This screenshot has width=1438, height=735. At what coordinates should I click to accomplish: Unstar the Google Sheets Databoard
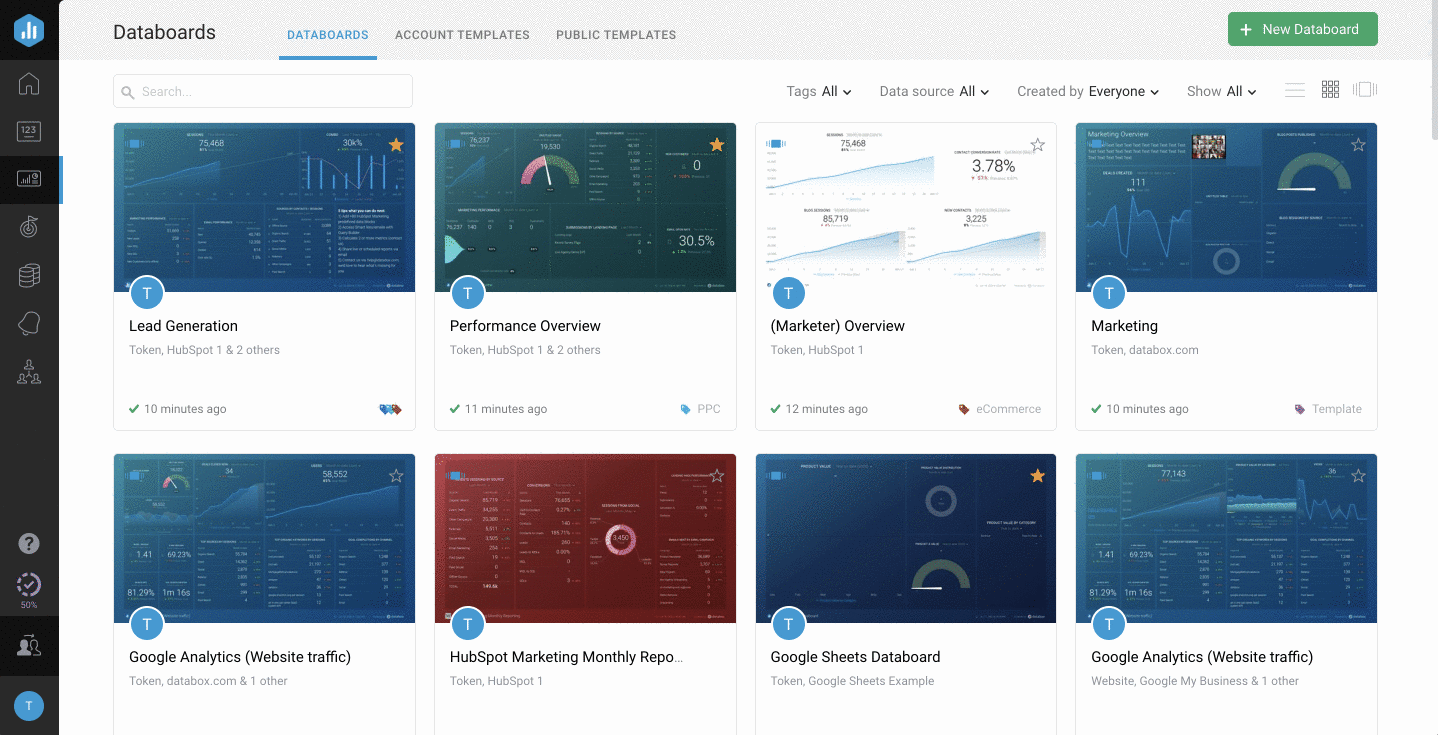pos(1037,476)
